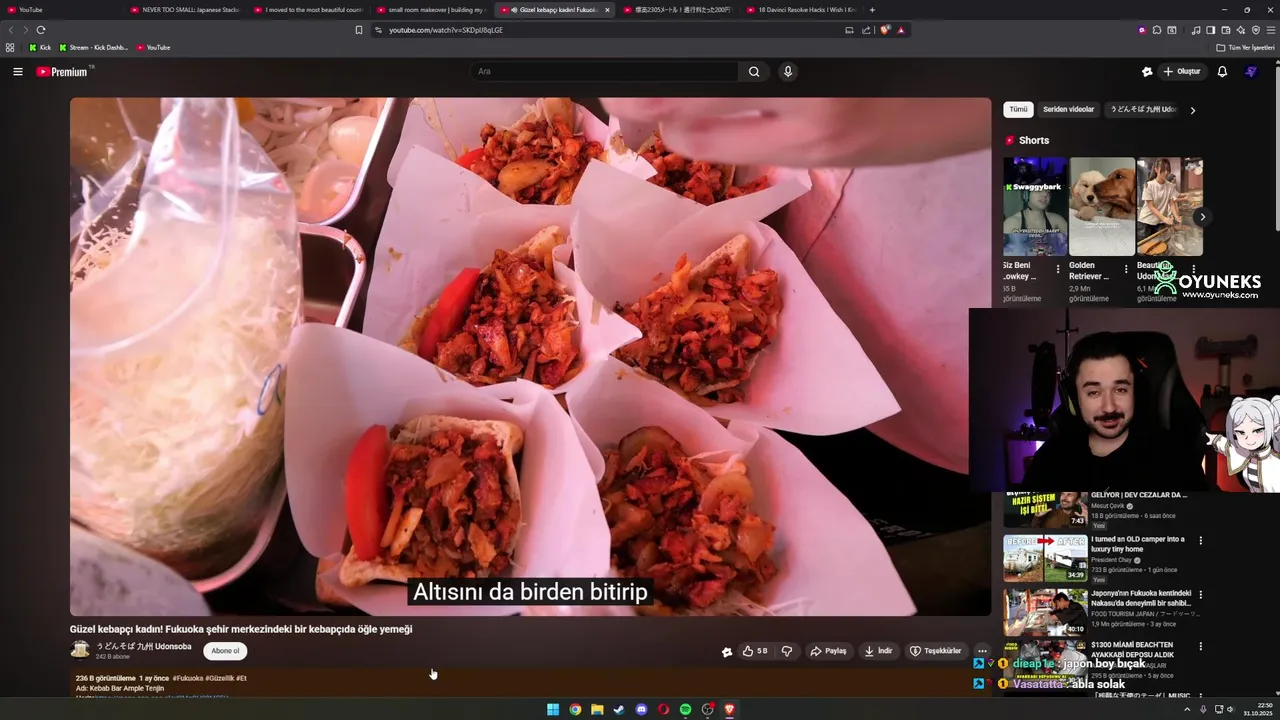Image resolution: width=1280 pixels, height=720 pixels.
Task: Switch to 'I moved to the most beautiful' tab
Action: pyautogui.click(x=308, y=10)
